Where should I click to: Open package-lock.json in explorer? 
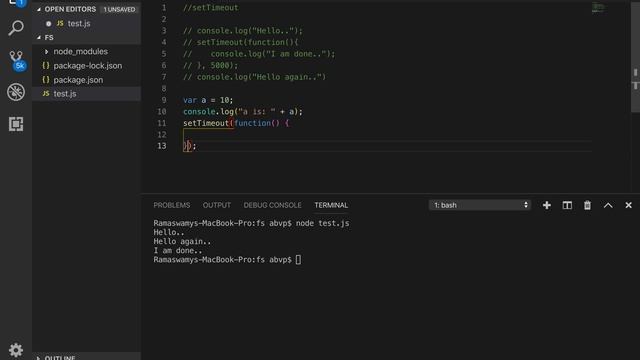tap(87, 66)
